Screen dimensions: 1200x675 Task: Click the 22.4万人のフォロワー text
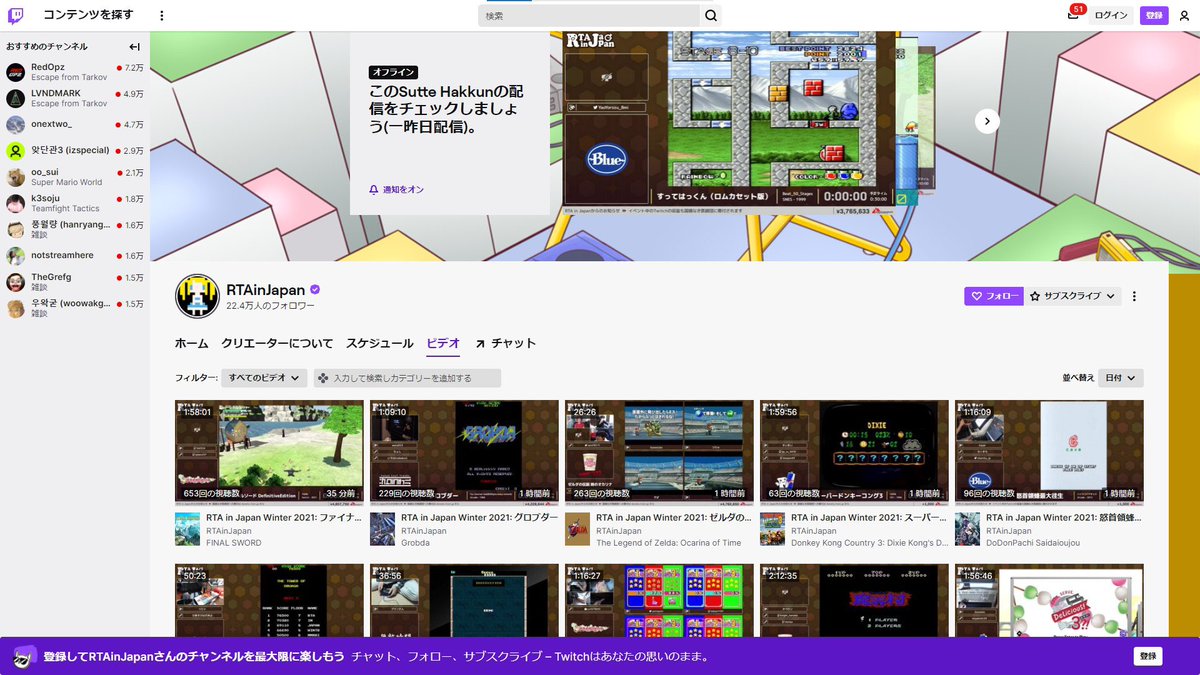click(x=271, y=306)
